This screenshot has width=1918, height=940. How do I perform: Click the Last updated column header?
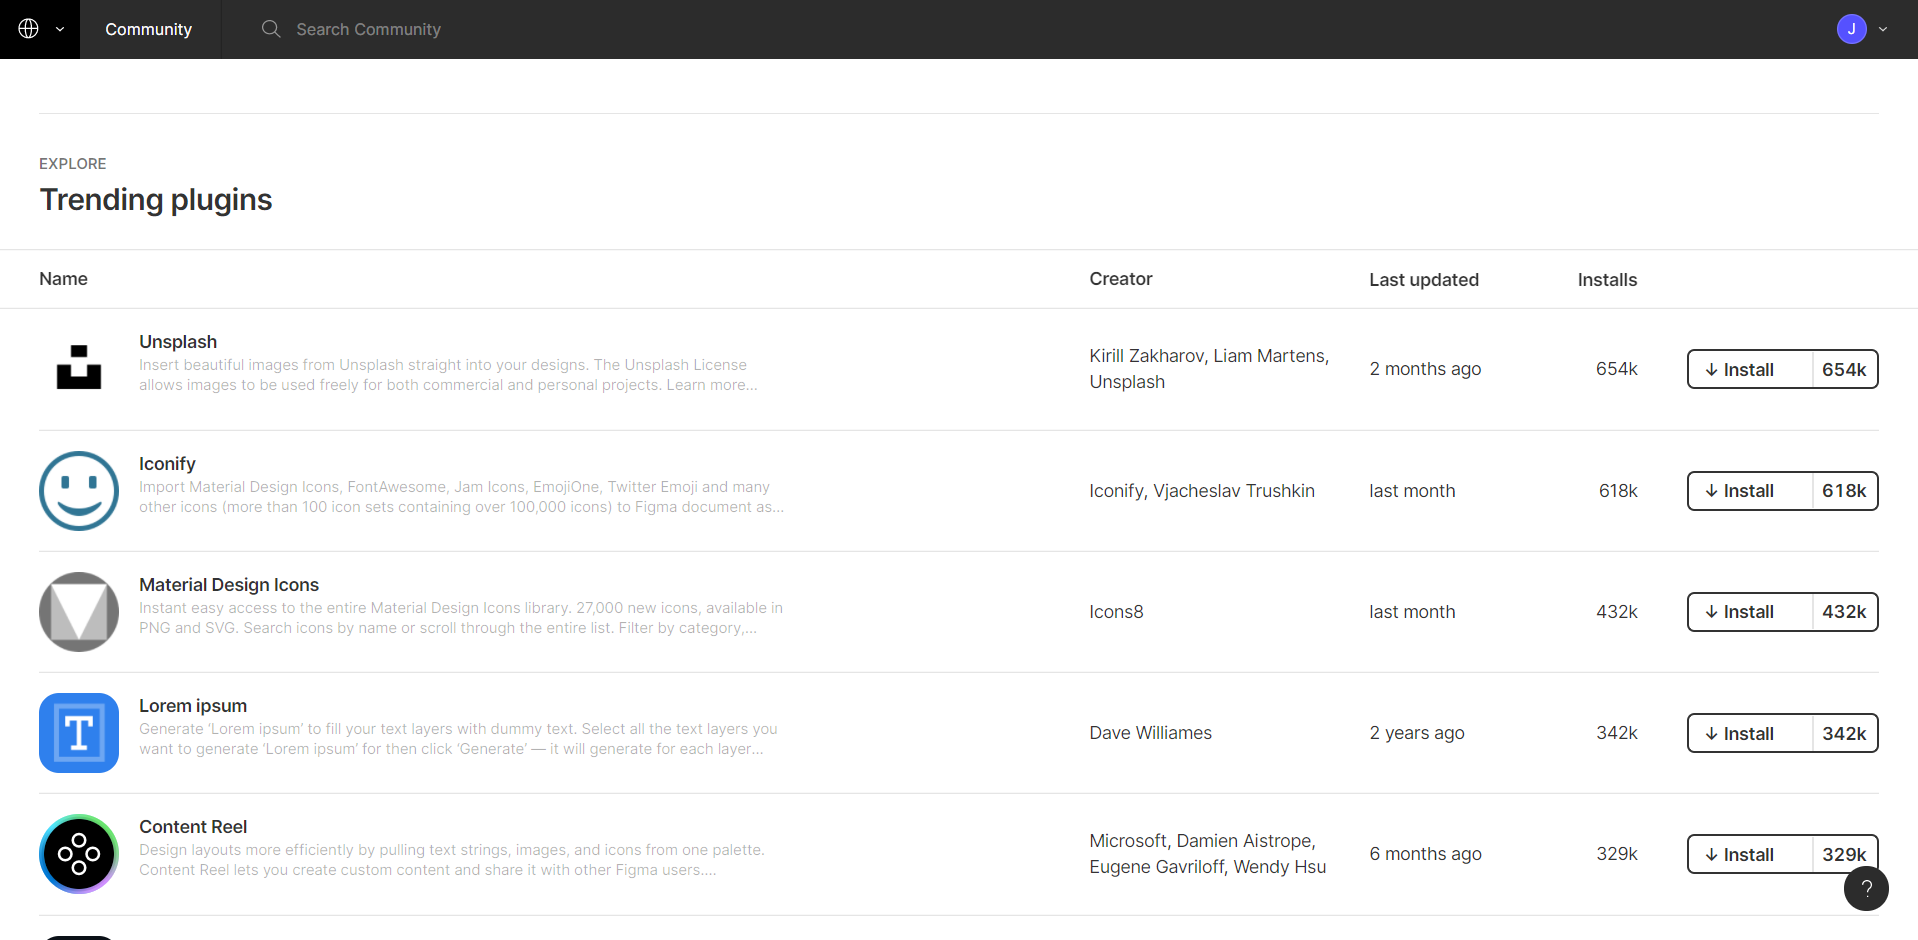point(1424,280)
